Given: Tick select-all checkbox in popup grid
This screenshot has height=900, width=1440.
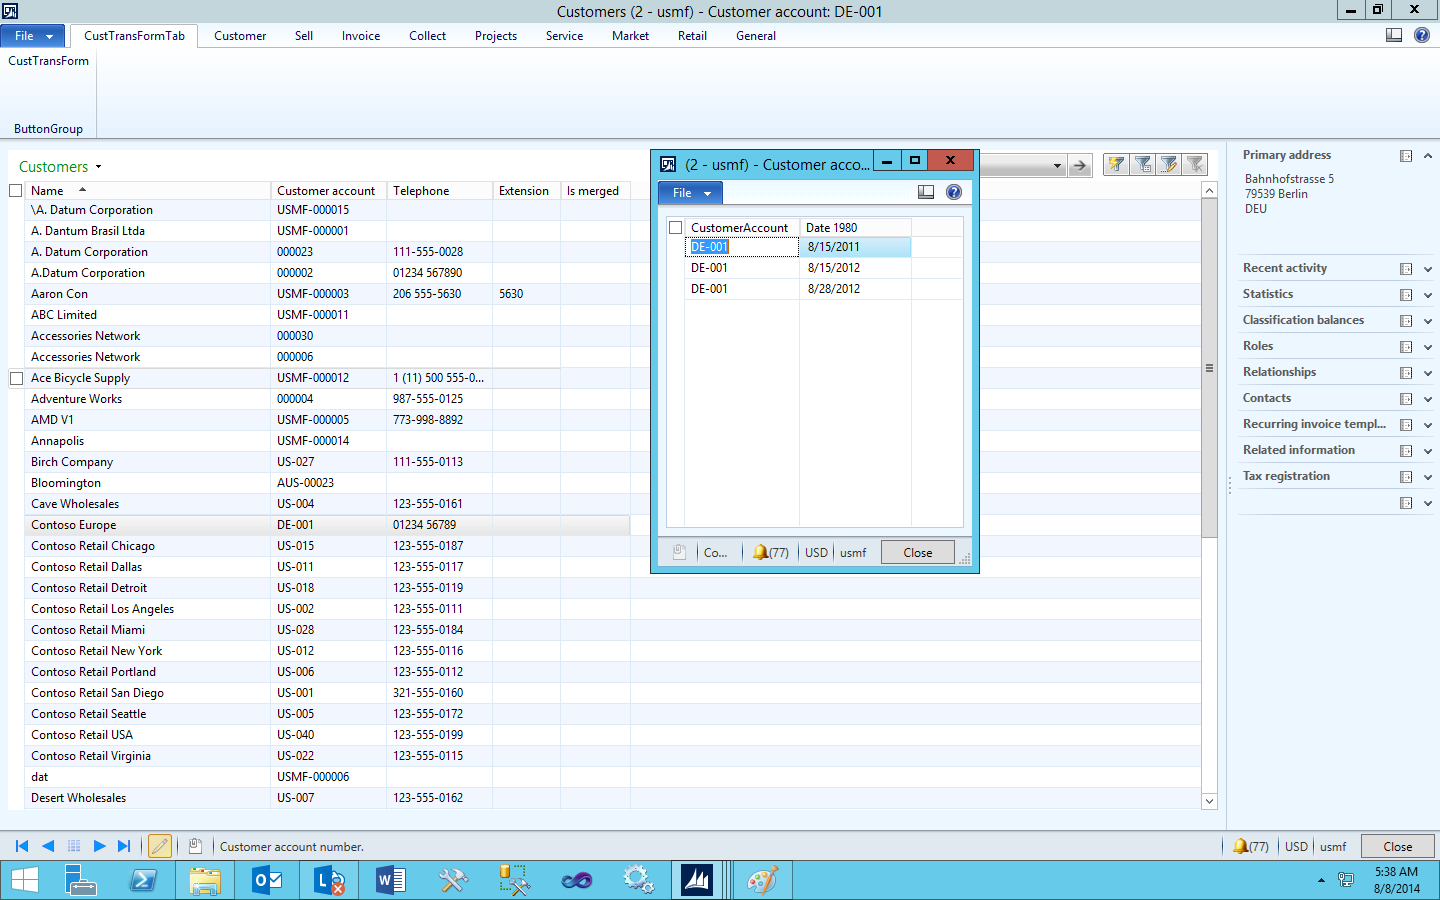Looking at the screenshot, I should (676, 228).
